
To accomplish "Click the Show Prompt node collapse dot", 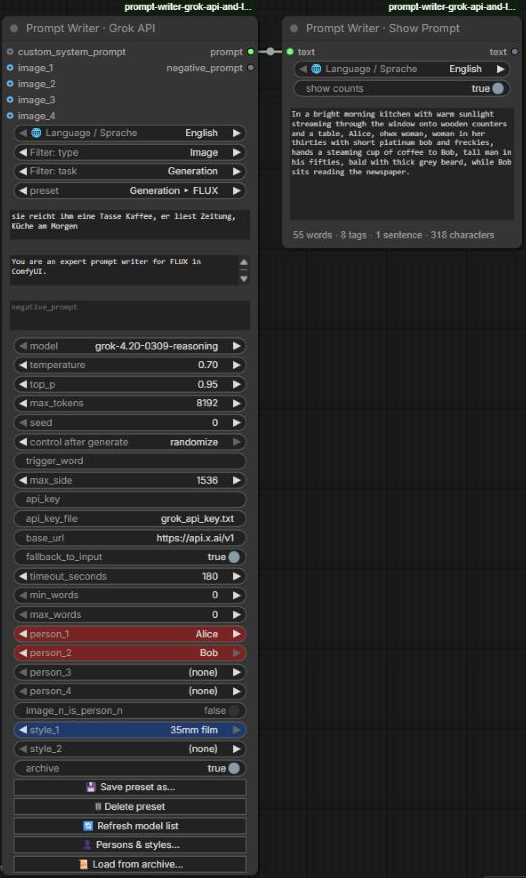I will (294, 28).
